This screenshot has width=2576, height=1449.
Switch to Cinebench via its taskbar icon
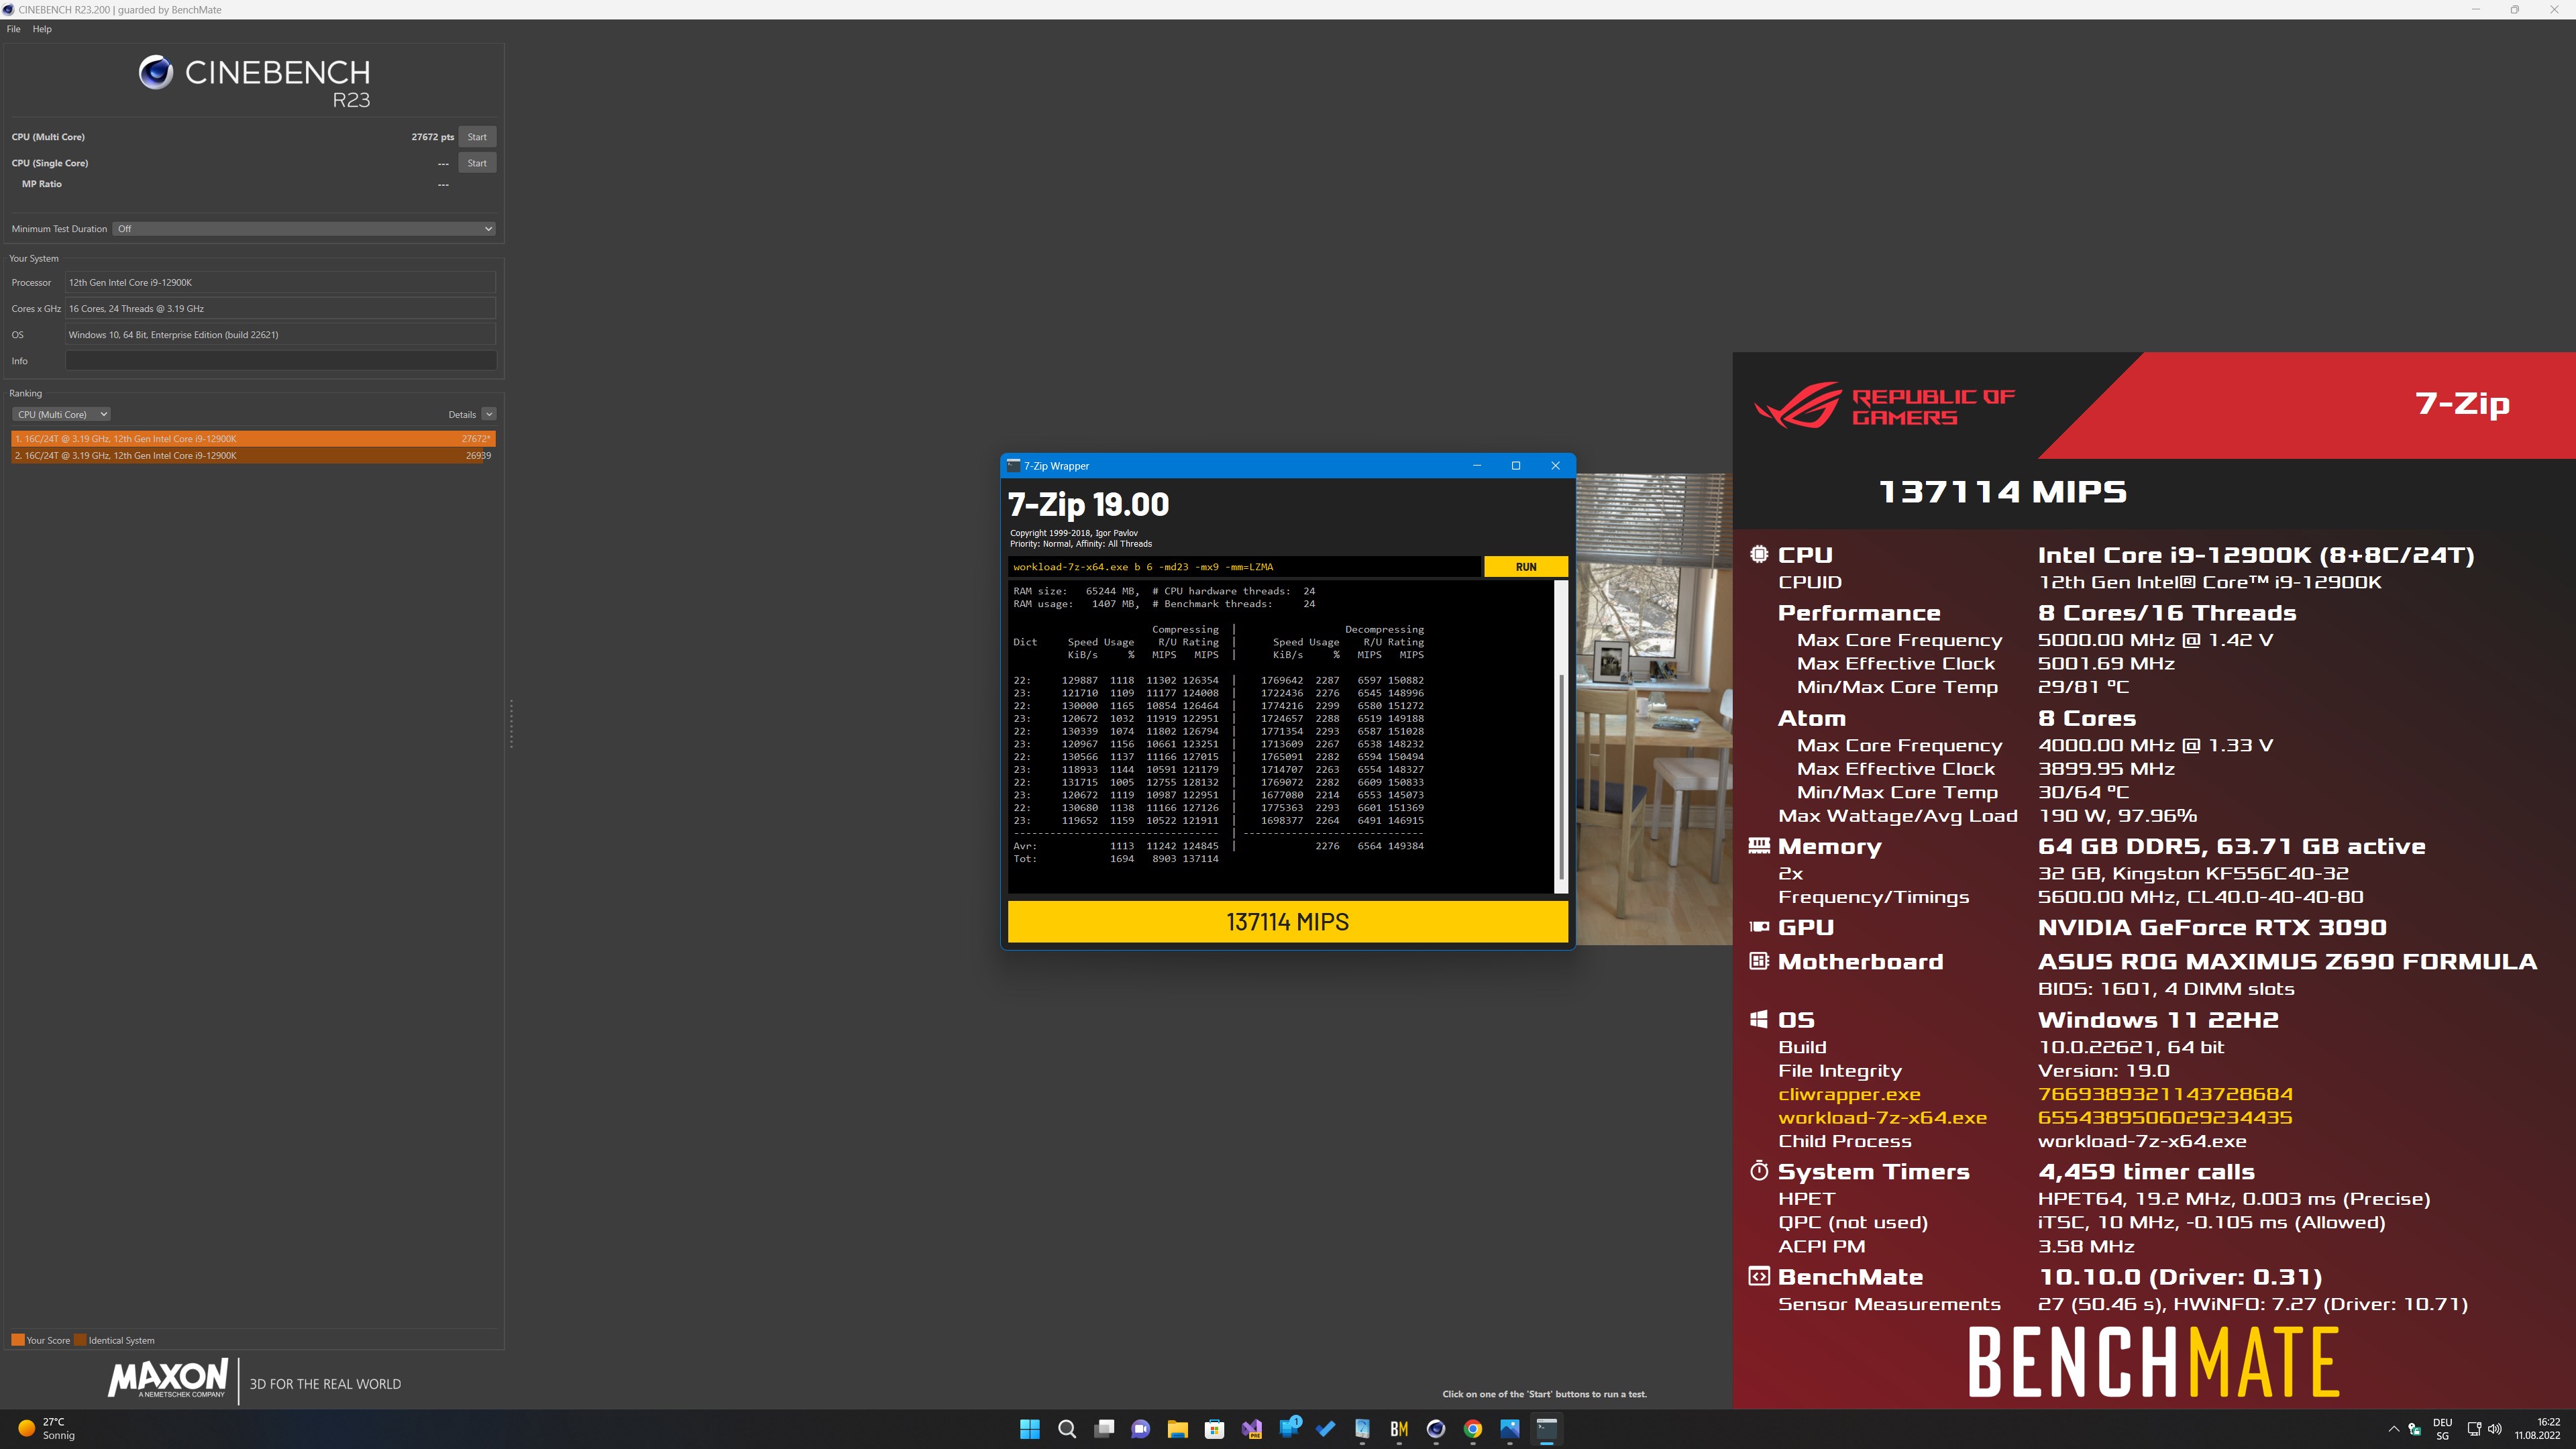click(x=1436, y=1429)
